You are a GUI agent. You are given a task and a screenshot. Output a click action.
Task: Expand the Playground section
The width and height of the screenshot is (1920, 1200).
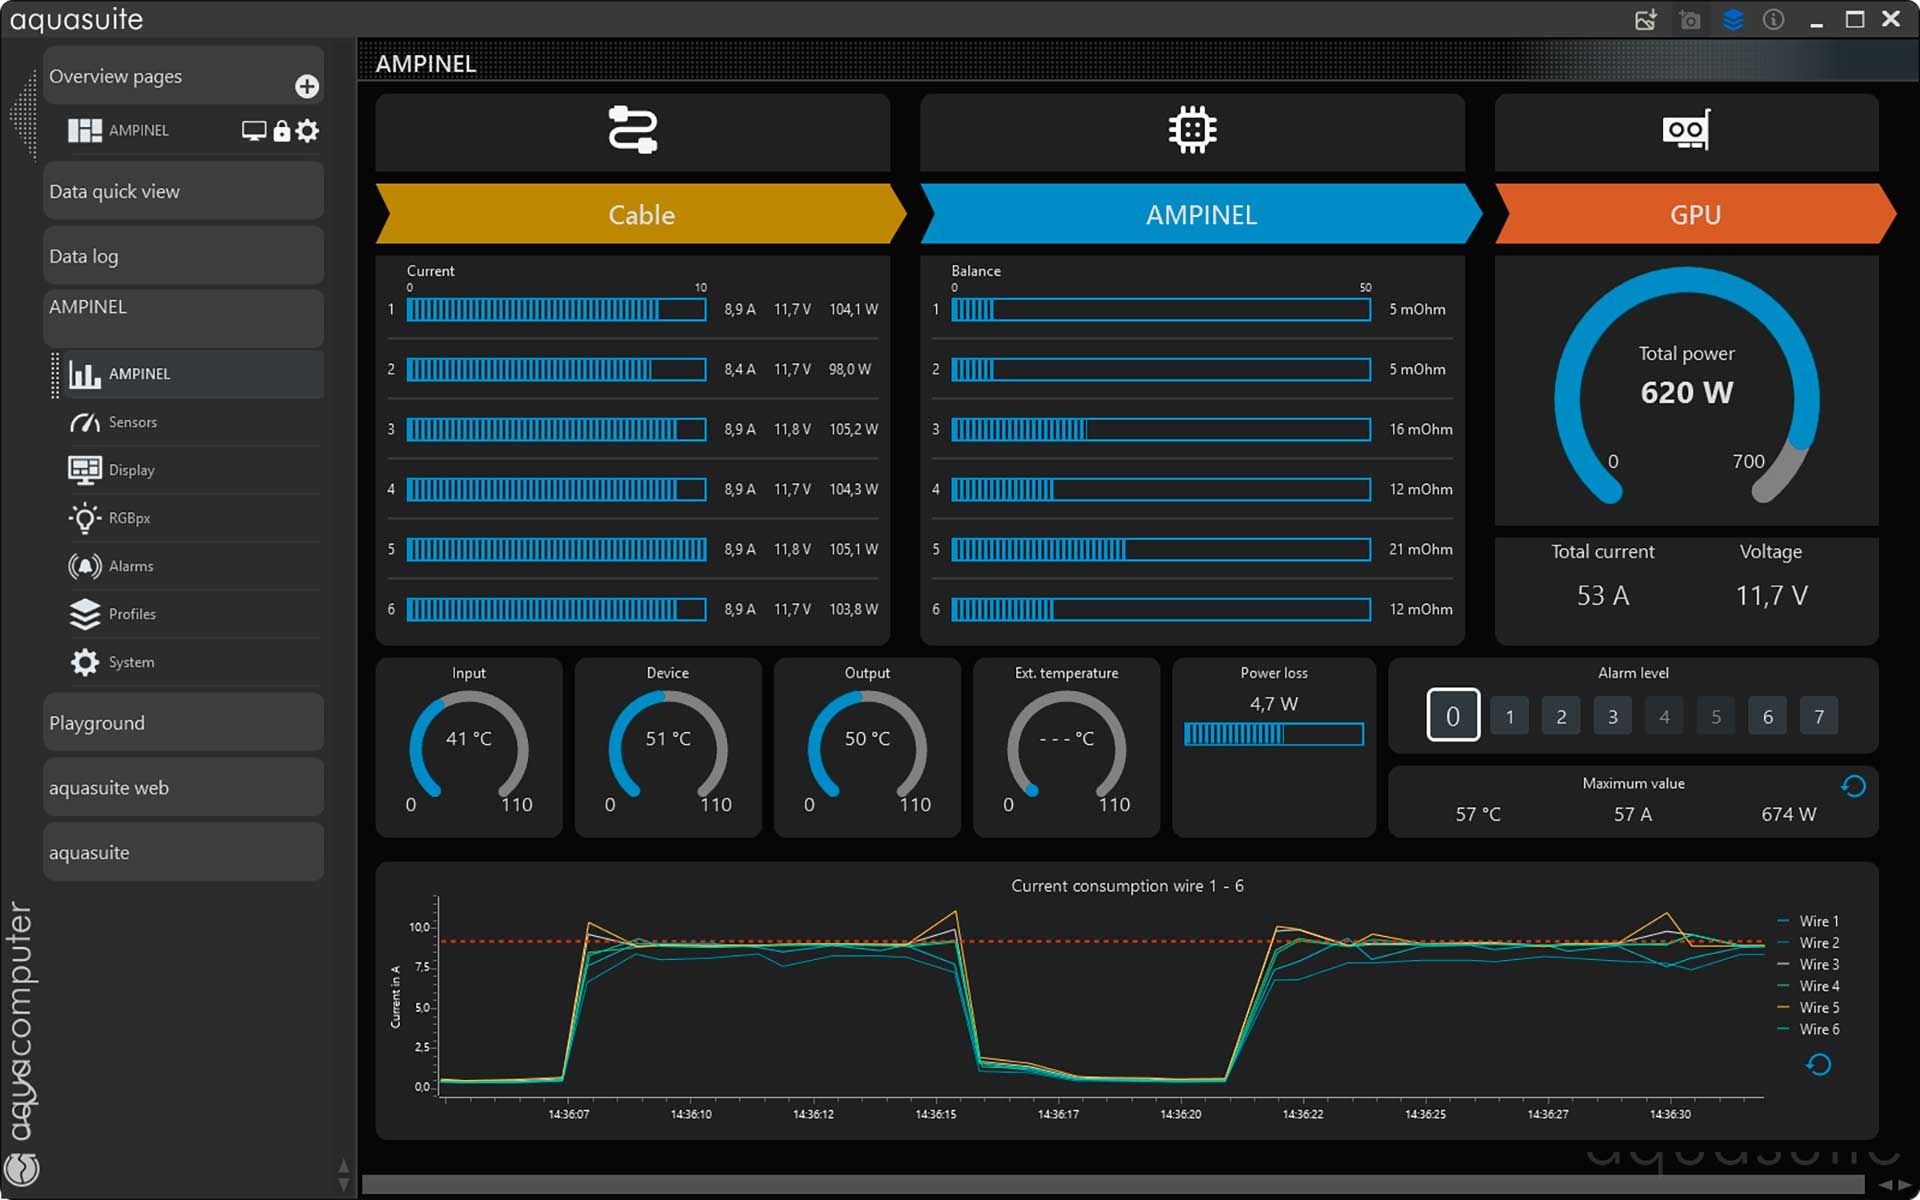(183, 723)
